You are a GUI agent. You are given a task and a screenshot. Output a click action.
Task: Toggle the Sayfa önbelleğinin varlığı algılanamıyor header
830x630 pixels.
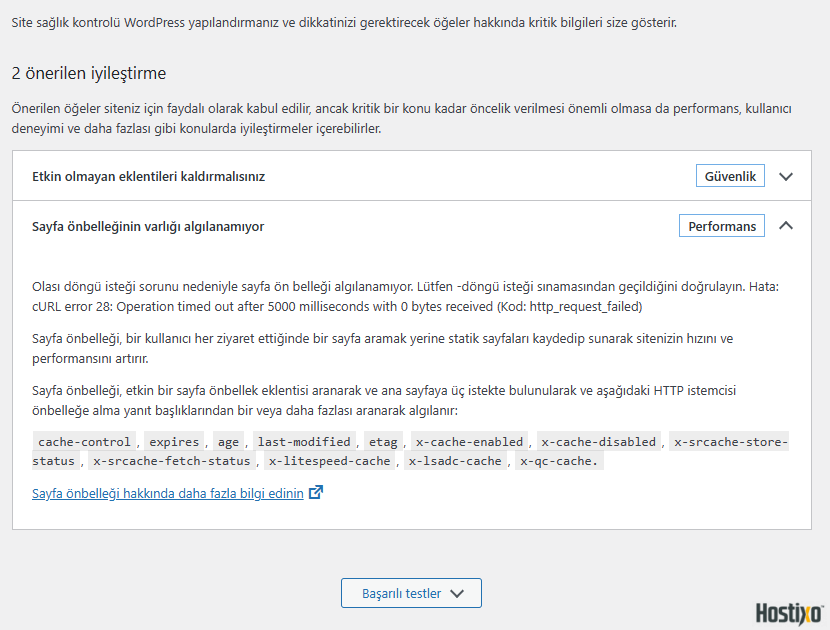[149, 226]
